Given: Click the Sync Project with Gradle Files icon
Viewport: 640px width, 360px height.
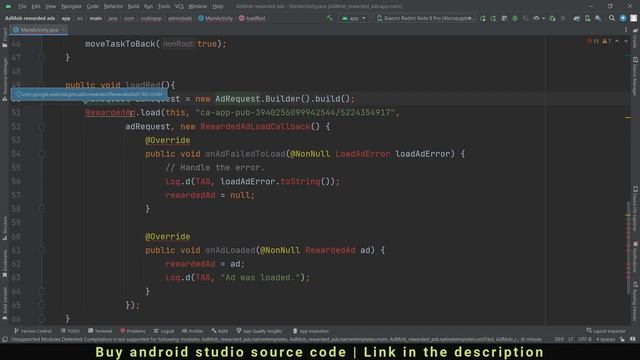Looking at the screenshot, I should click(x=576, y=18).
